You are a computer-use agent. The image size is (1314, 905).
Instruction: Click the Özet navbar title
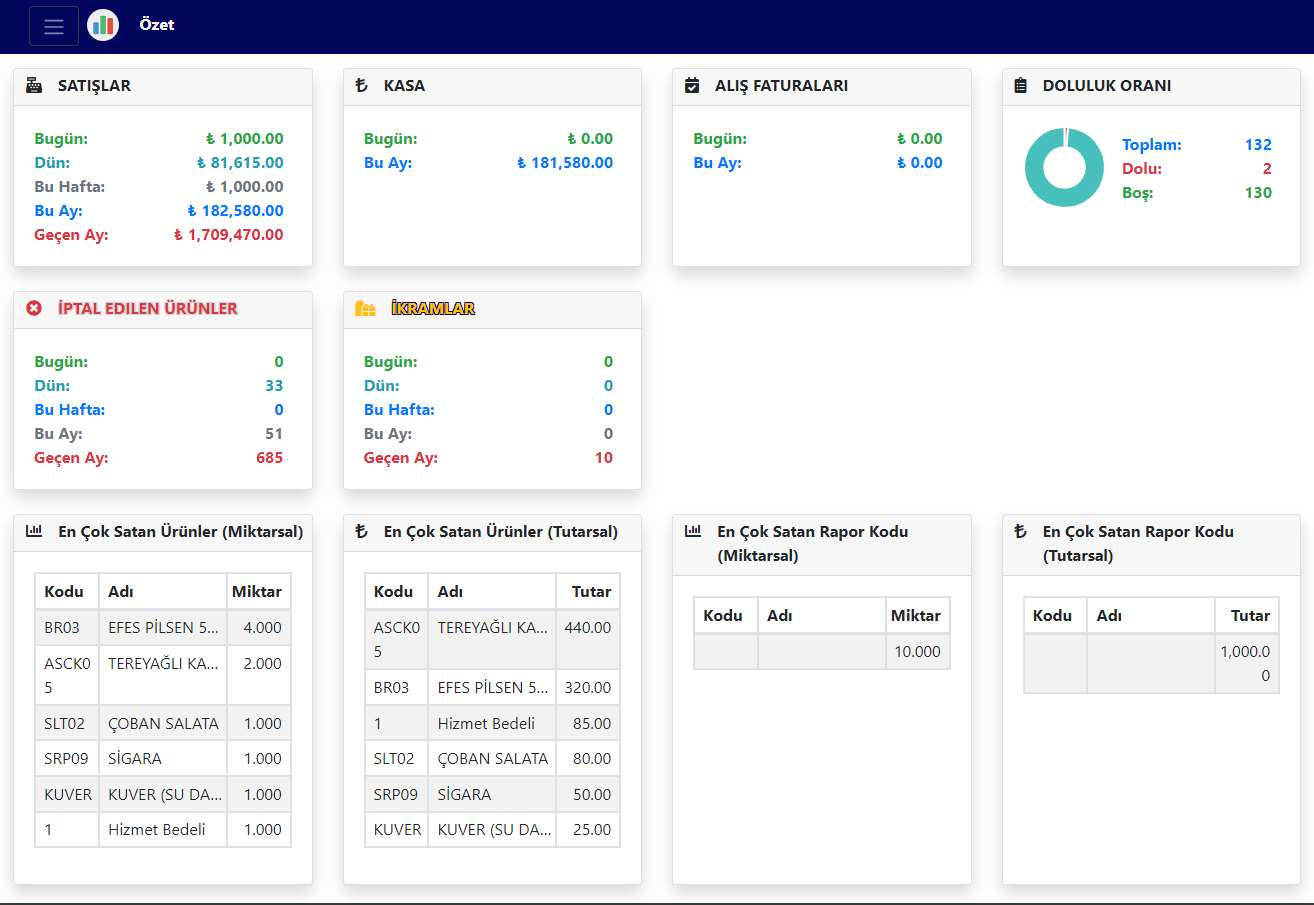tap(157, 25)
